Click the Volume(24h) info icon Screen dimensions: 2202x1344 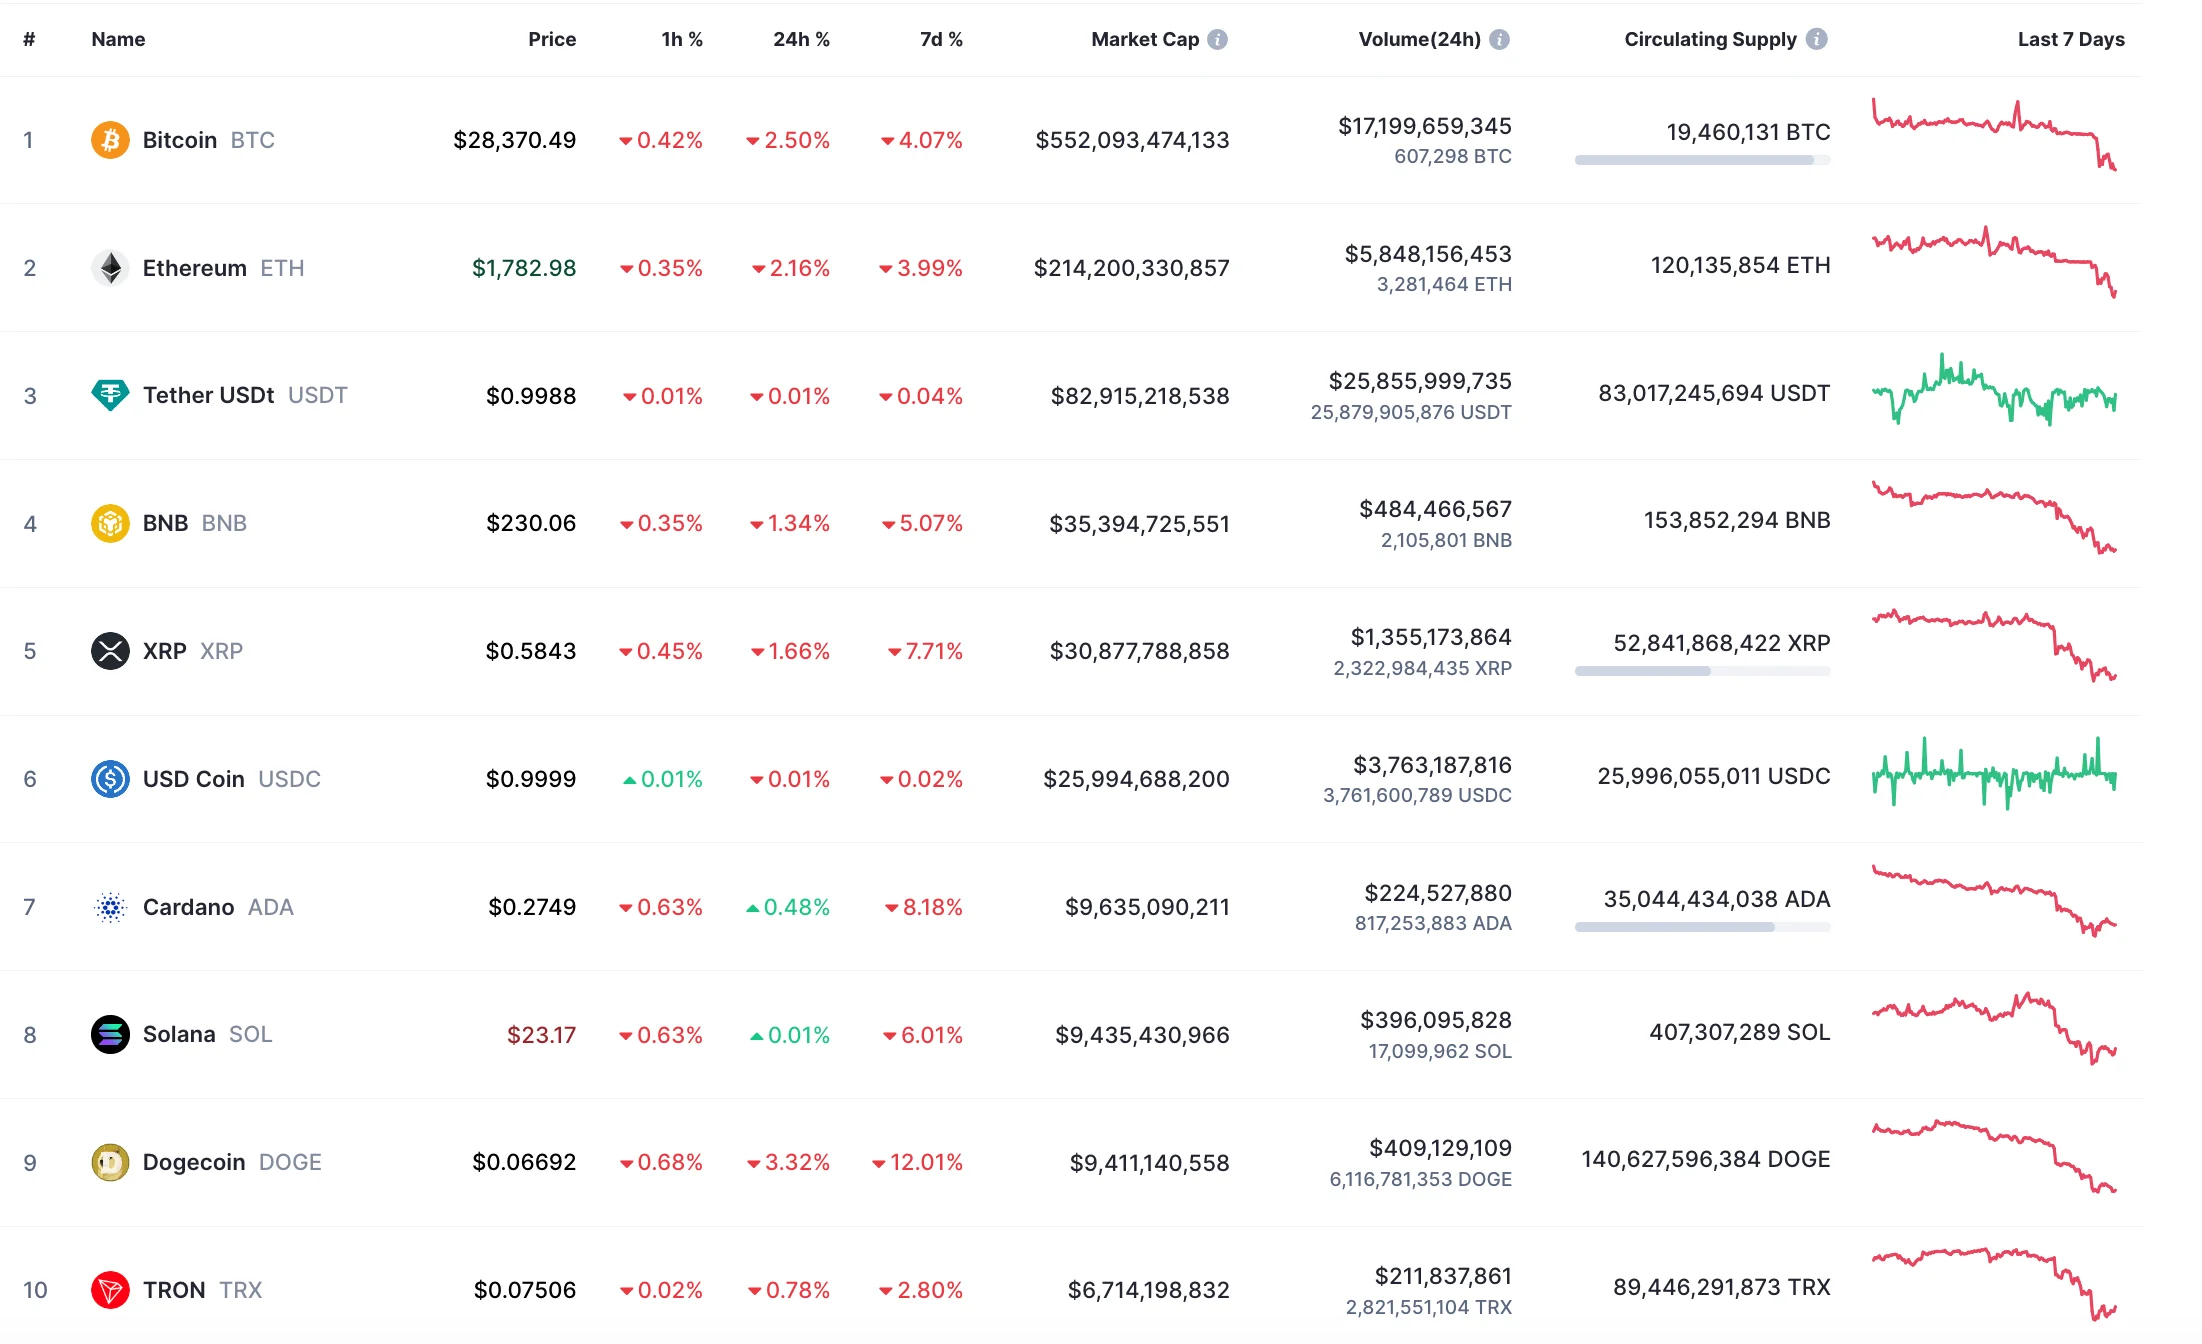(1497, 39)
